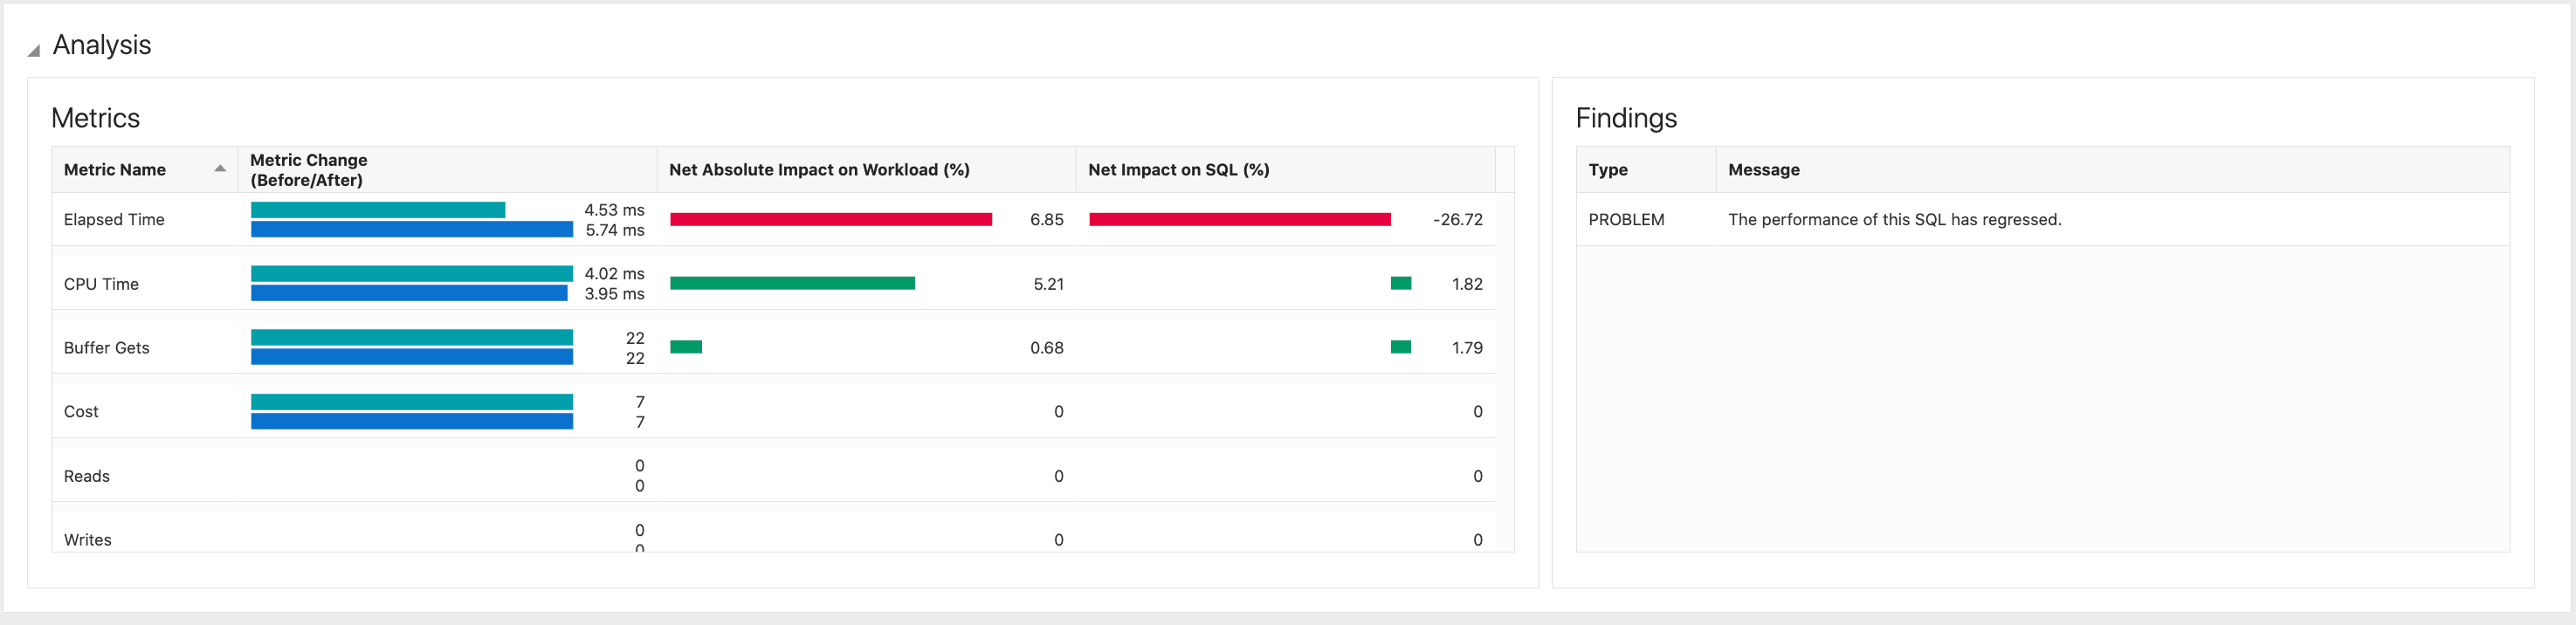This screenshot has width=2576, height=625.
Task: Sort by the Metric Name column header
Action: [115, 170]
